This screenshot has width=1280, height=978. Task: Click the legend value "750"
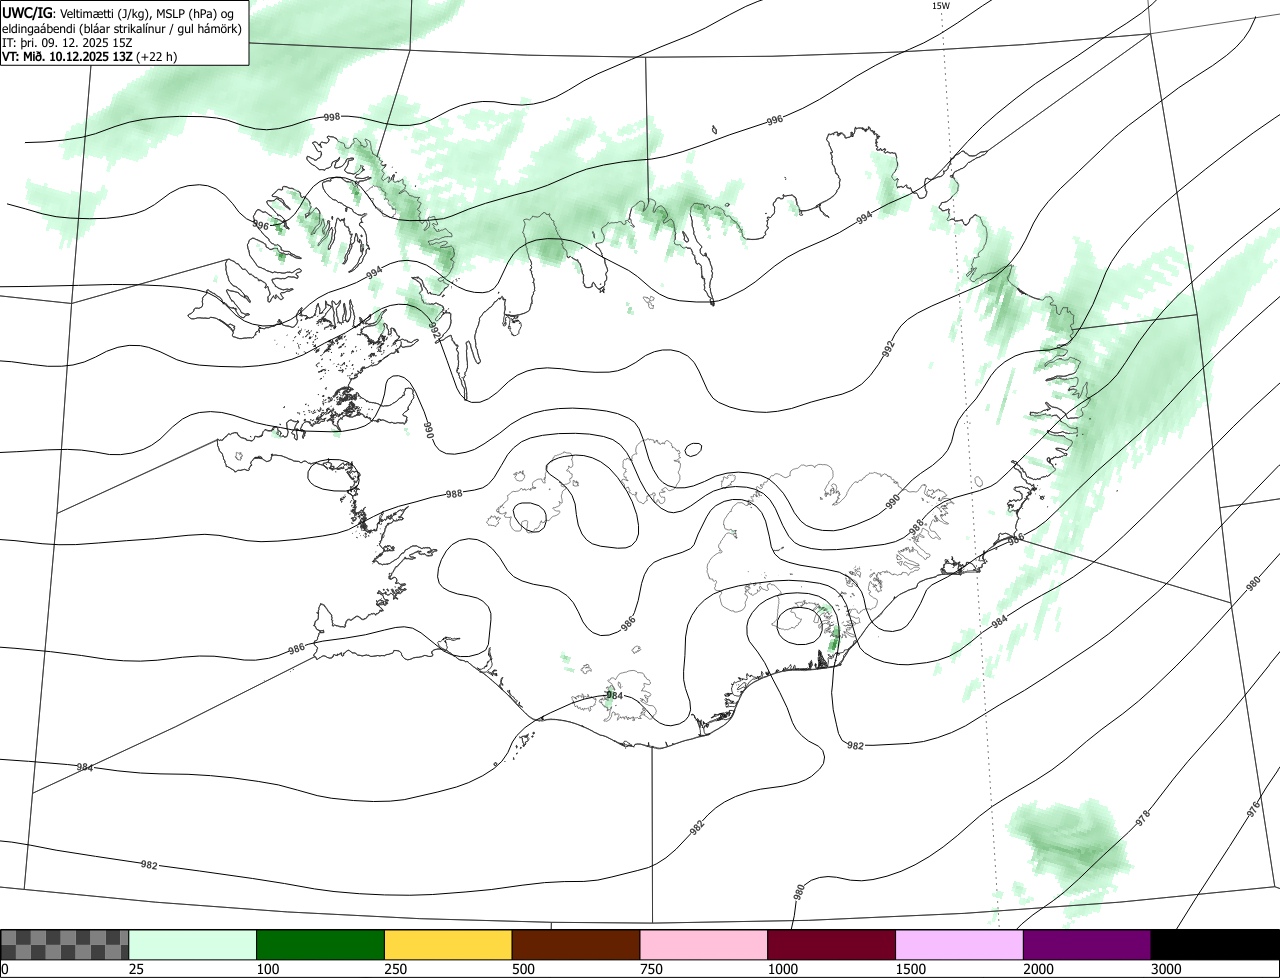[650, 970]
